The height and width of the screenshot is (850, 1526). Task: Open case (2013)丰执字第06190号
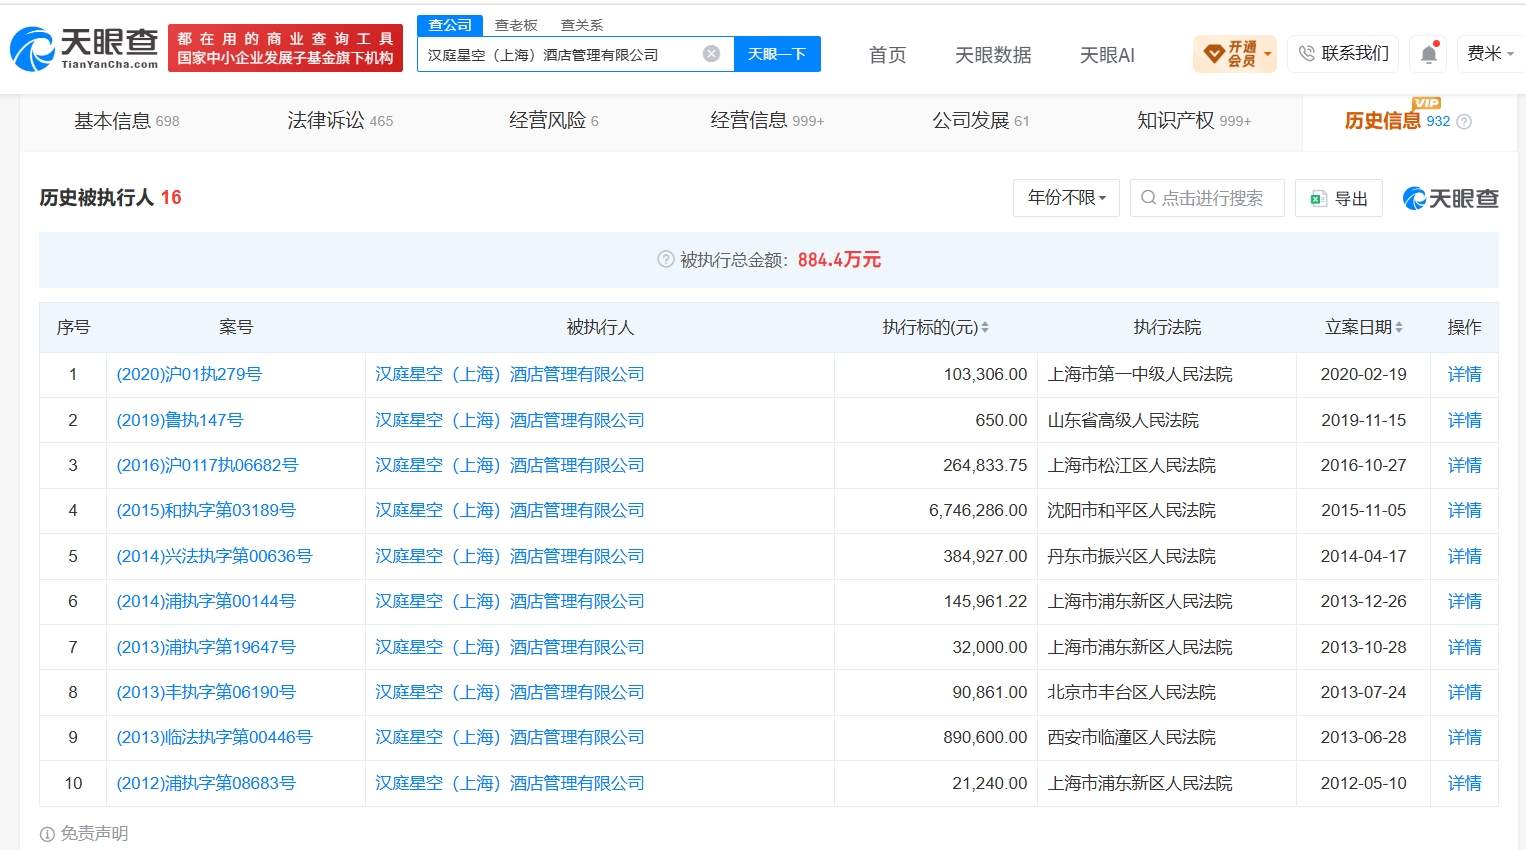tap(206, 692)
